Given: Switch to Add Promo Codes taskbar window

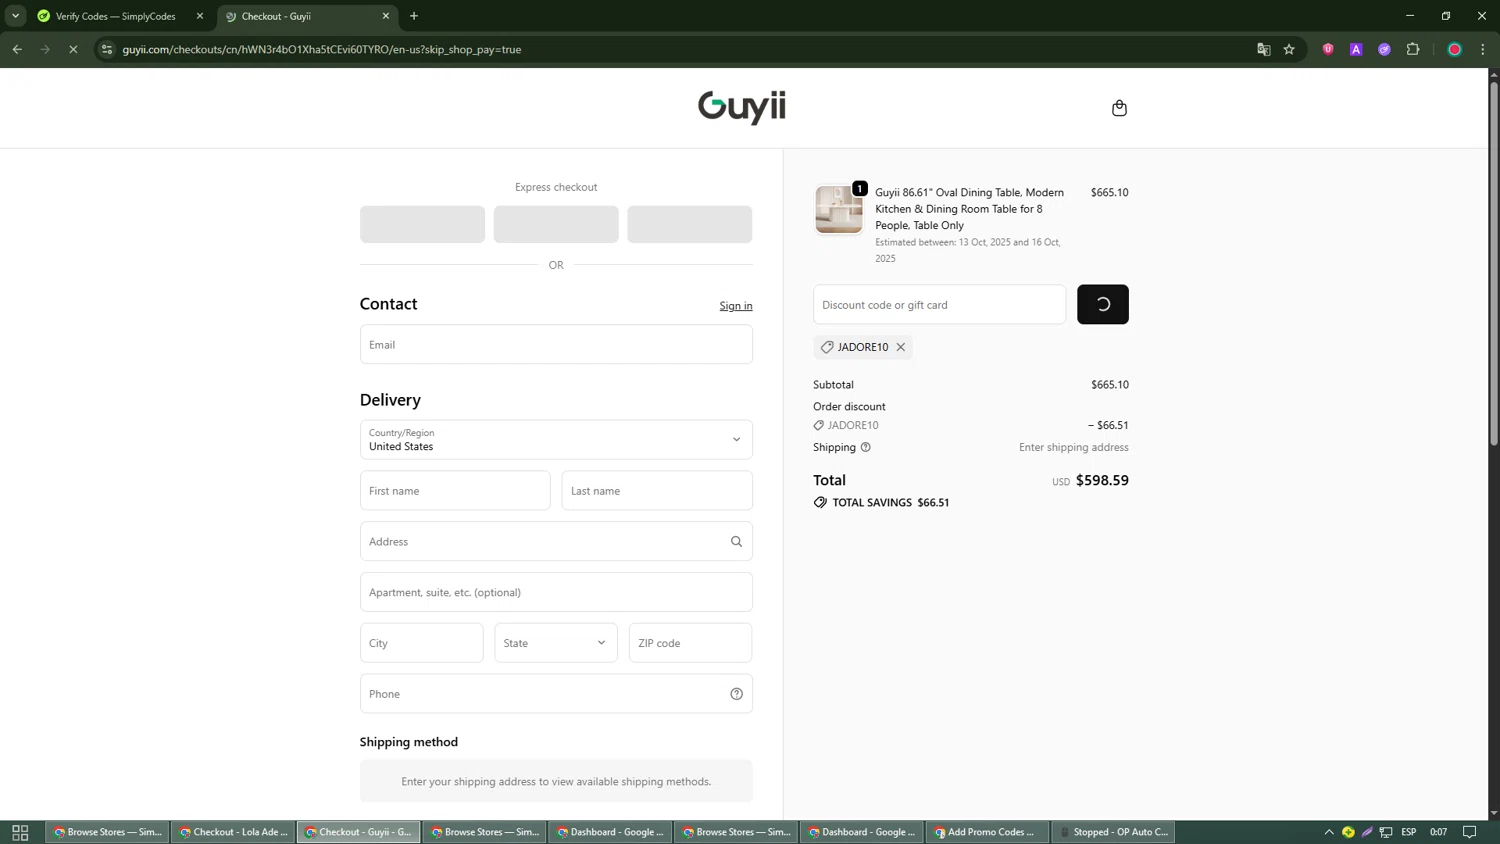Looking at the screenshot, I should (988, 832).
